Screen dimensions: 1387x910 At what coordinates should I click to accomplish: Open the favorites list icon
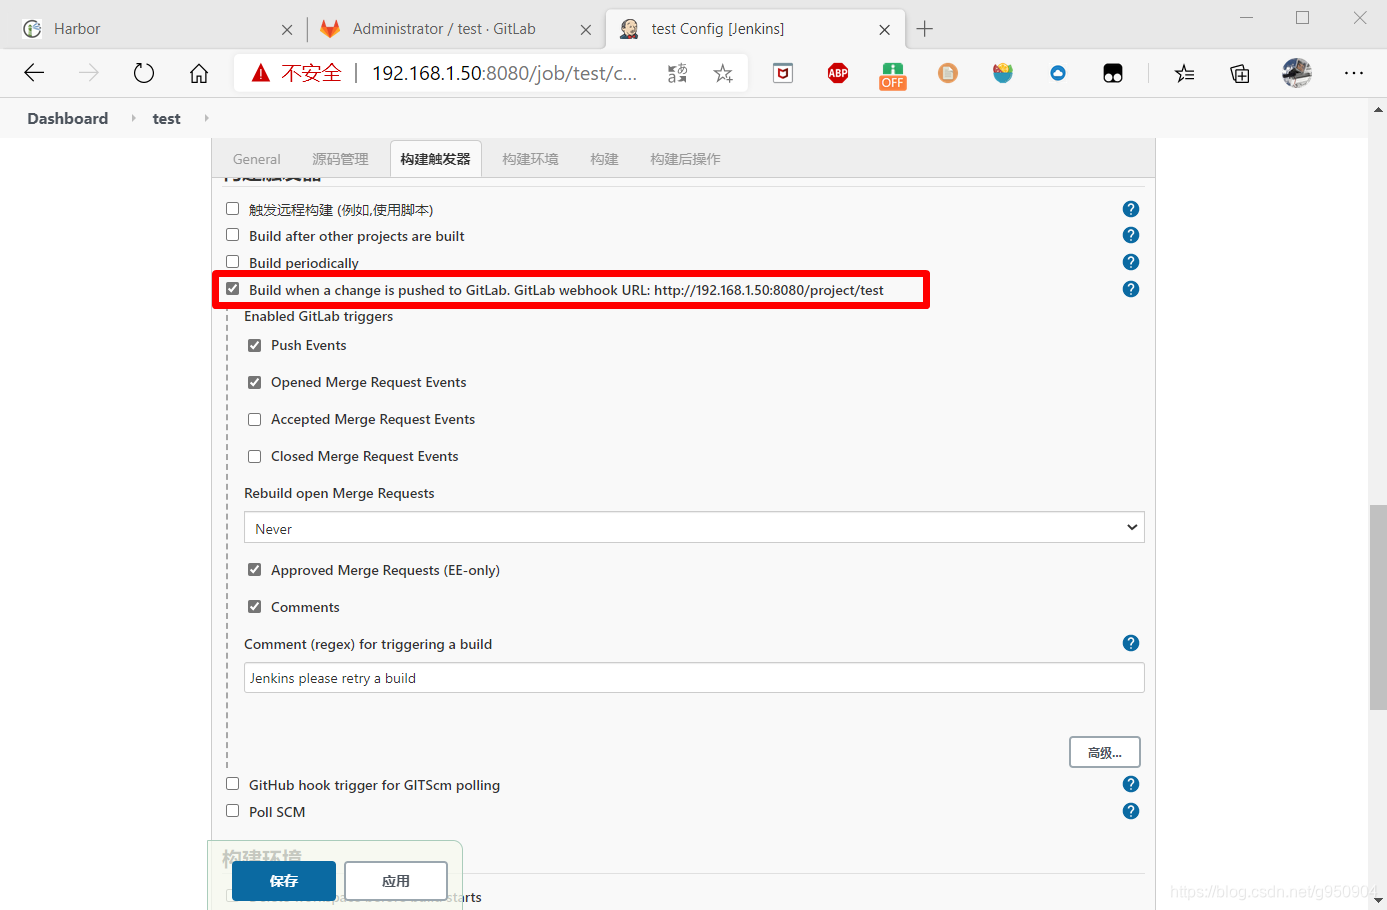pos(1185,73)
